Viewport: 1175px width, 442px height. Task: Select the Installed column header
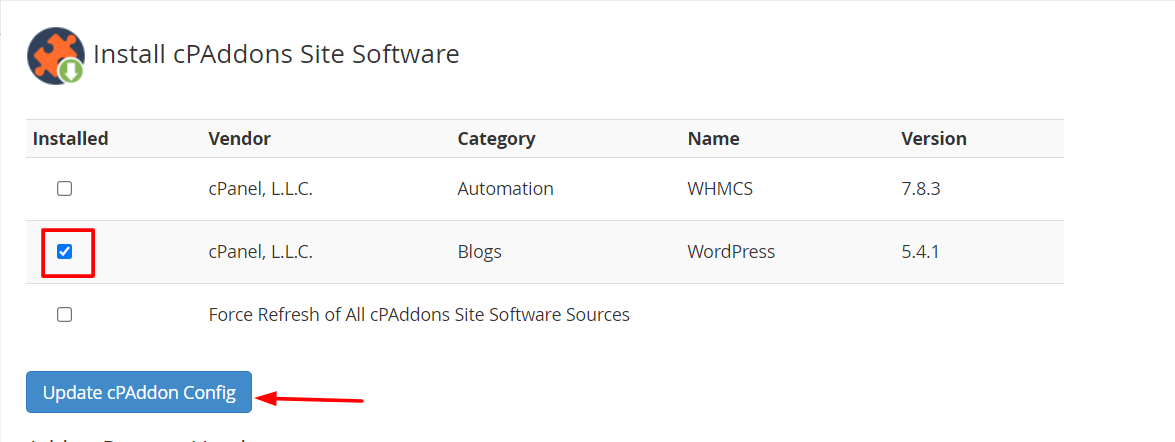71,139
